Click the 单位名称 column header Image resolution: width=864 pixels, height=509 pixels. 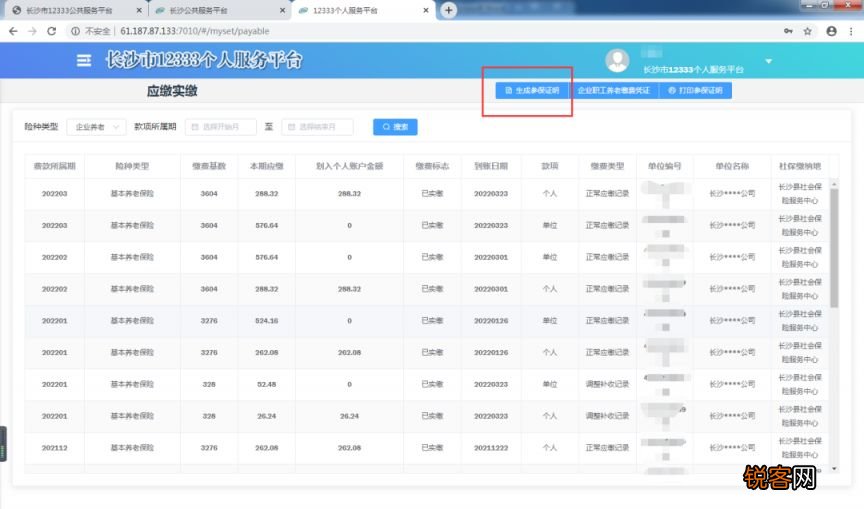point(732,166)
